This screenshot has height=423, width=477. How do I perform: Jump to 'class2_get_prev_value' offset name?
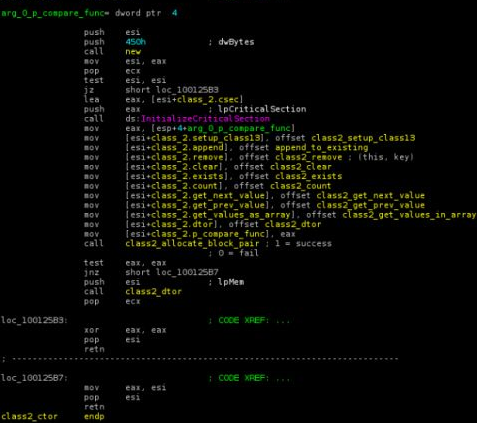[x=371, y=206]
